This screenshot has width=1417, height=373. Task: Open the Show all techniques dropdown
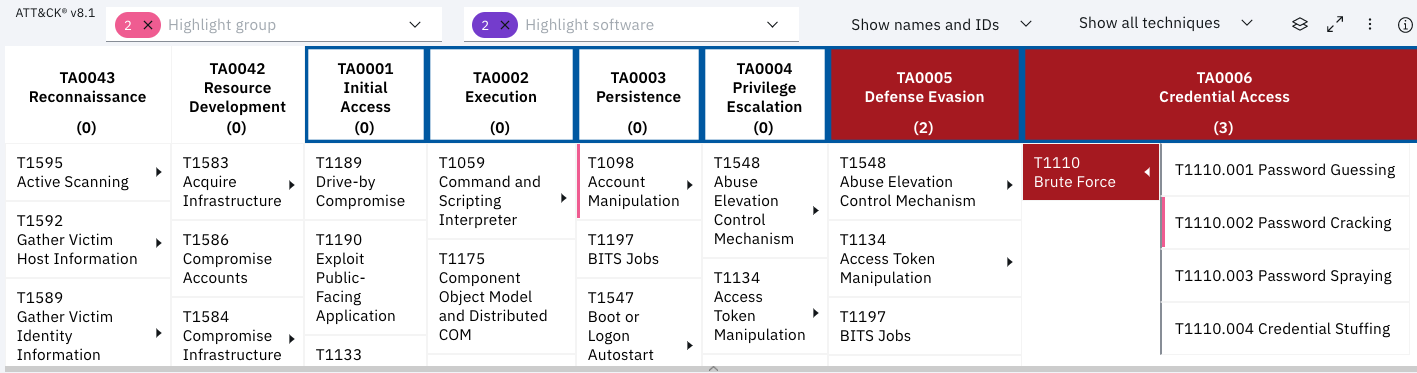[x=1166, y=23]
